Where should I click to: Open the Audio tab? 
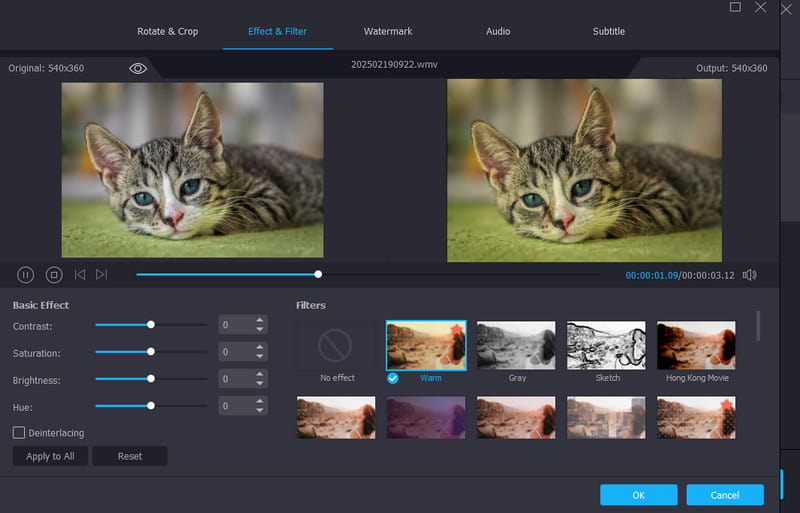coord(498,31)
